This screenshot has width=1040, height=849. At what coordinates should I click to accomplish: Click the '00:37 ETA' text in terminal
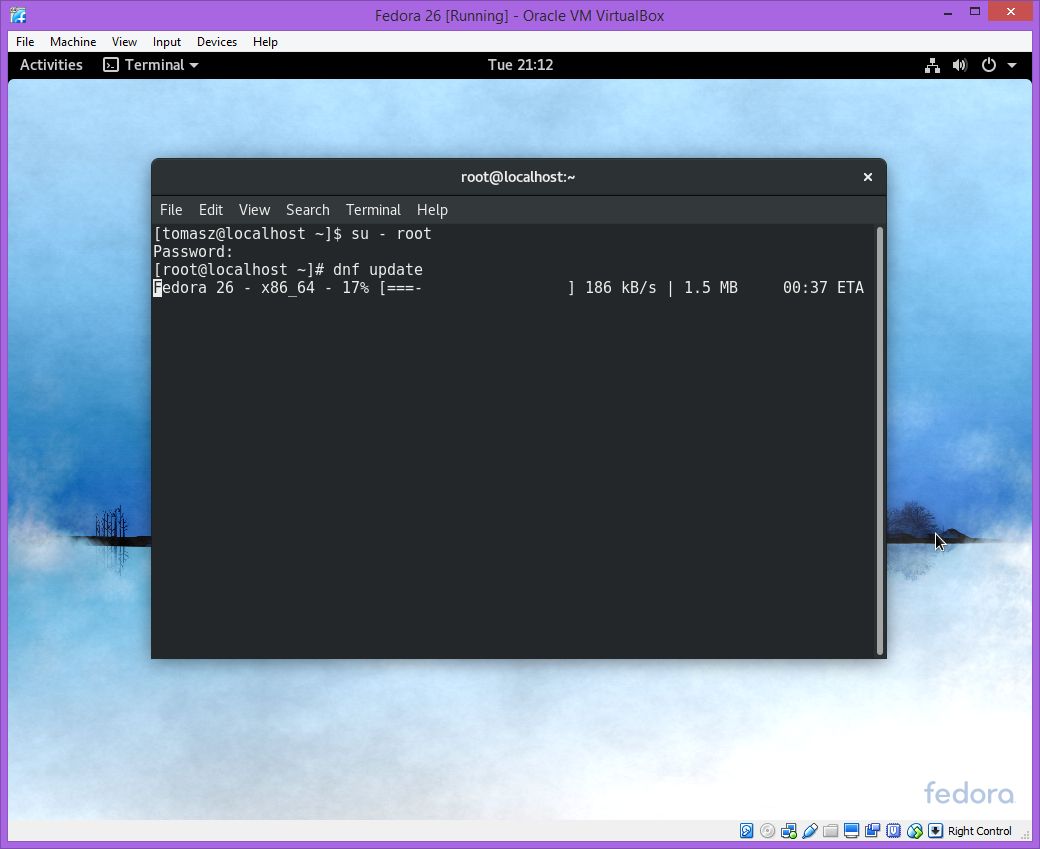[x=823, y=288]
